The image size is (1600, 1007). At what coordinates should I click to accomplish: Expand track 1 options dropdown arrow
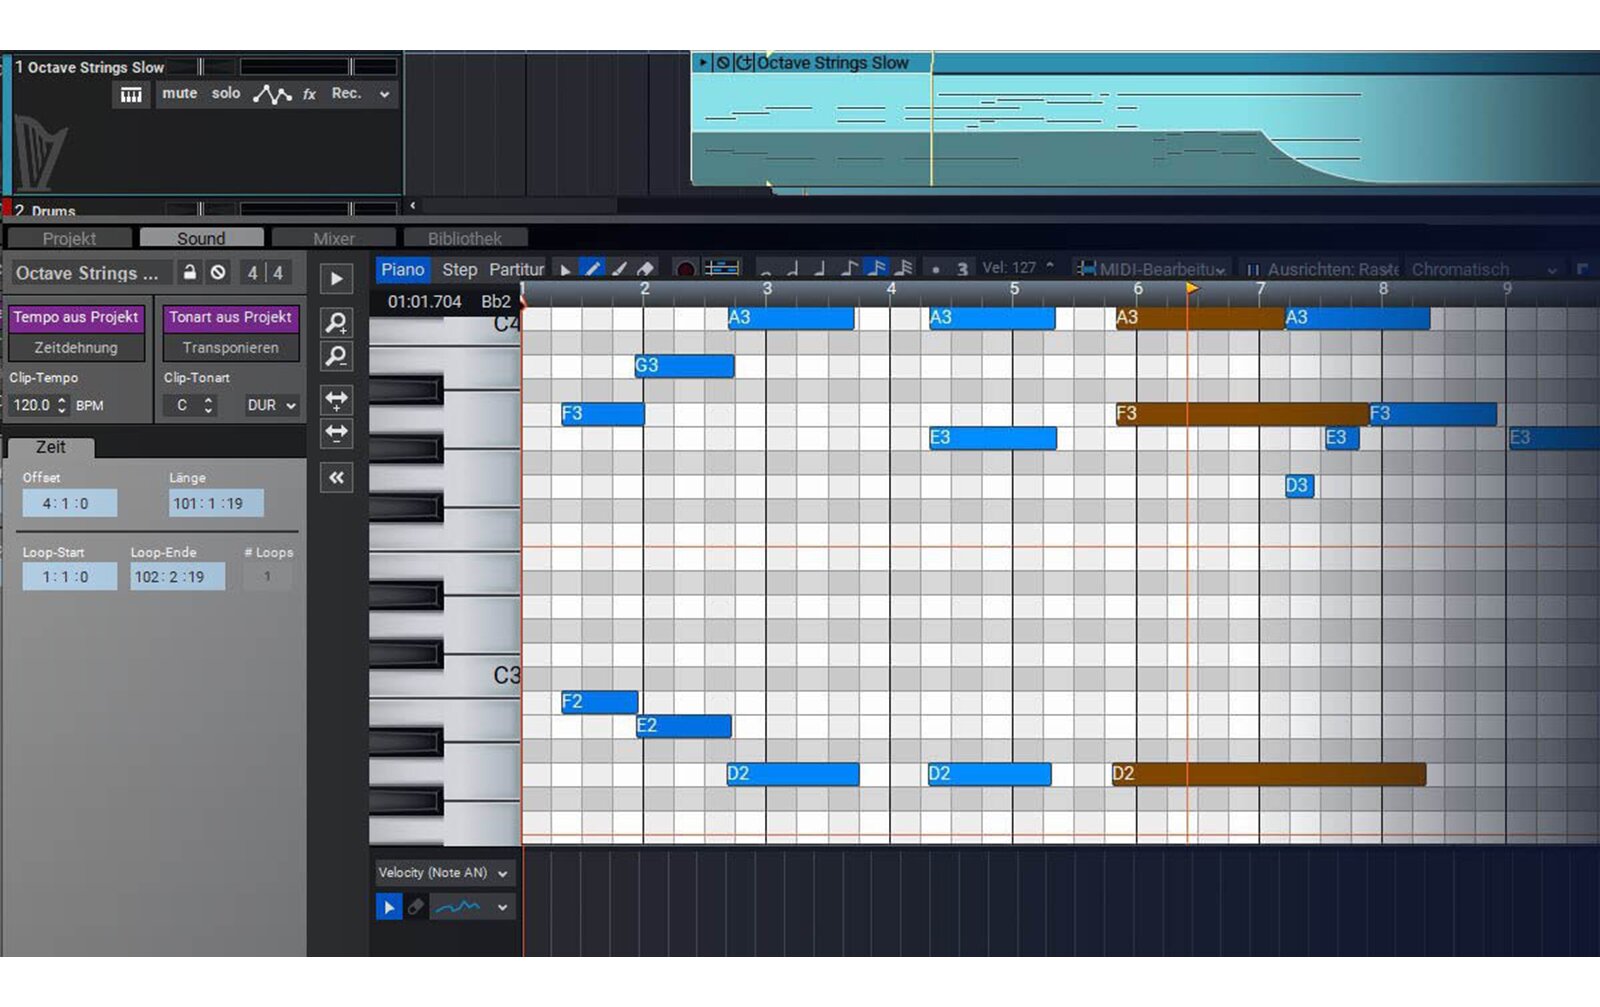point(384,94)
